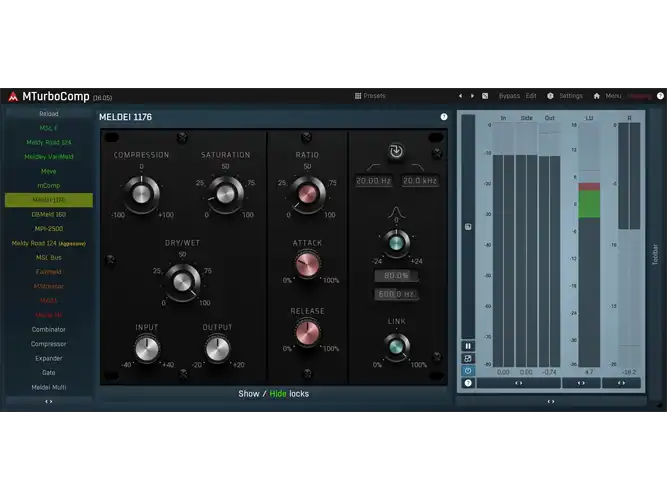The image size is (667, 500).
Task: Select the Gate device
Action: 49,372
